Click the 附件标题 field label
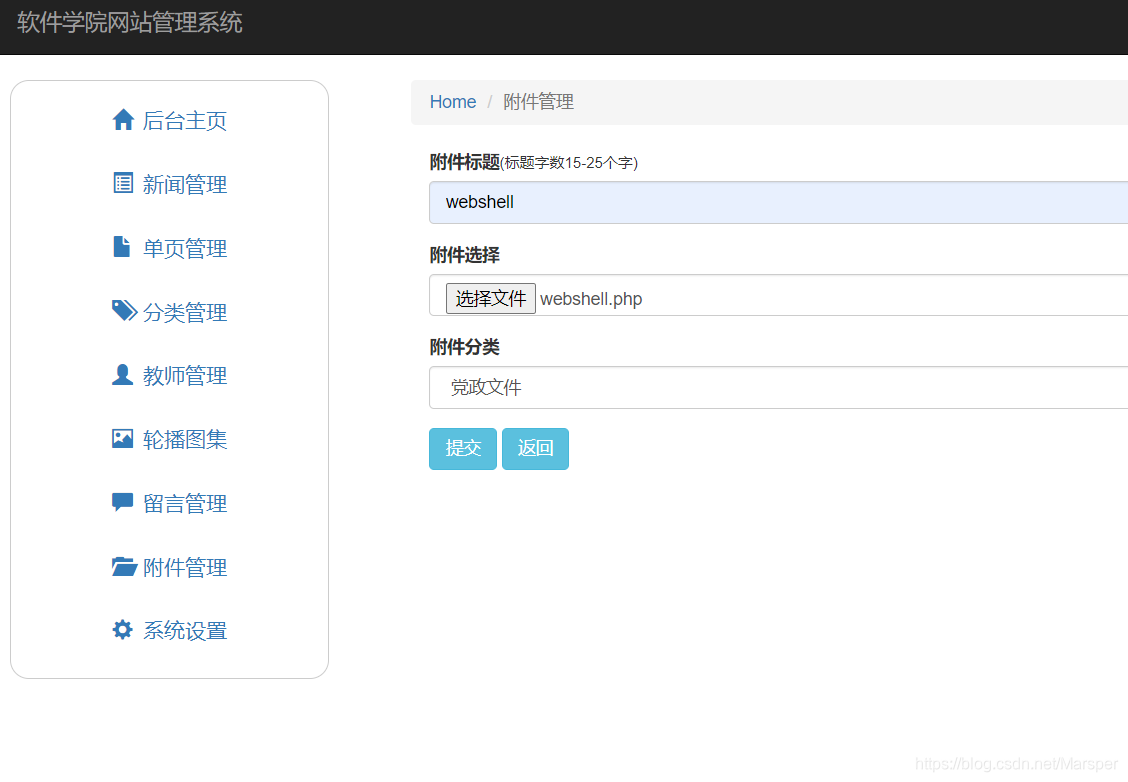The image size is (1128, 782). (465, 162)
